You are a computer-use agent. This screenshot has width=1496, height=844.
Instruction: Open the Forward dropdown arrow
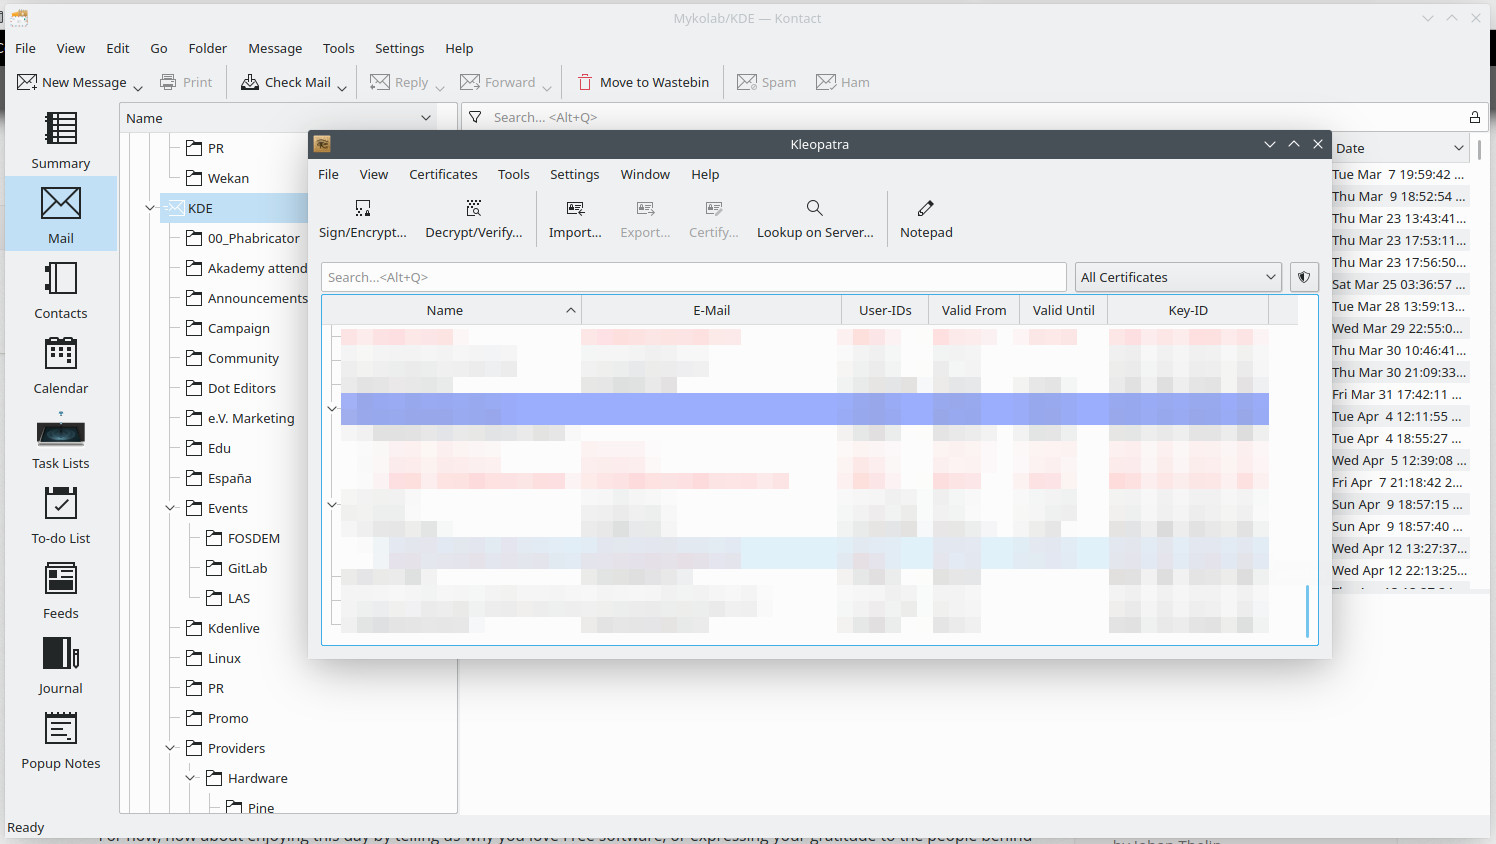[547, 86]
